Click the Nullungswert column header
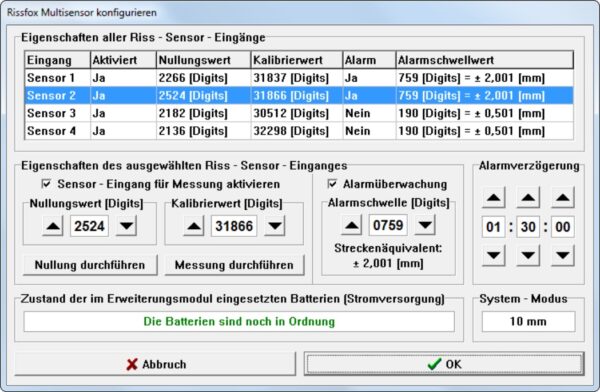The width and height of the screenshot is (600, 392). coord(204,60)
